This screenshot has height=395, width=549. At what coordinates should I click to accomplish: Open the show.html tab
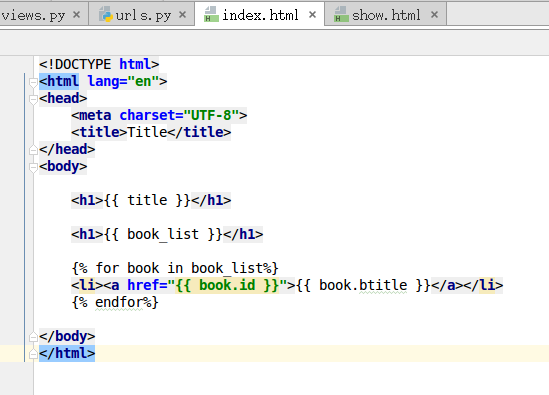386,15
